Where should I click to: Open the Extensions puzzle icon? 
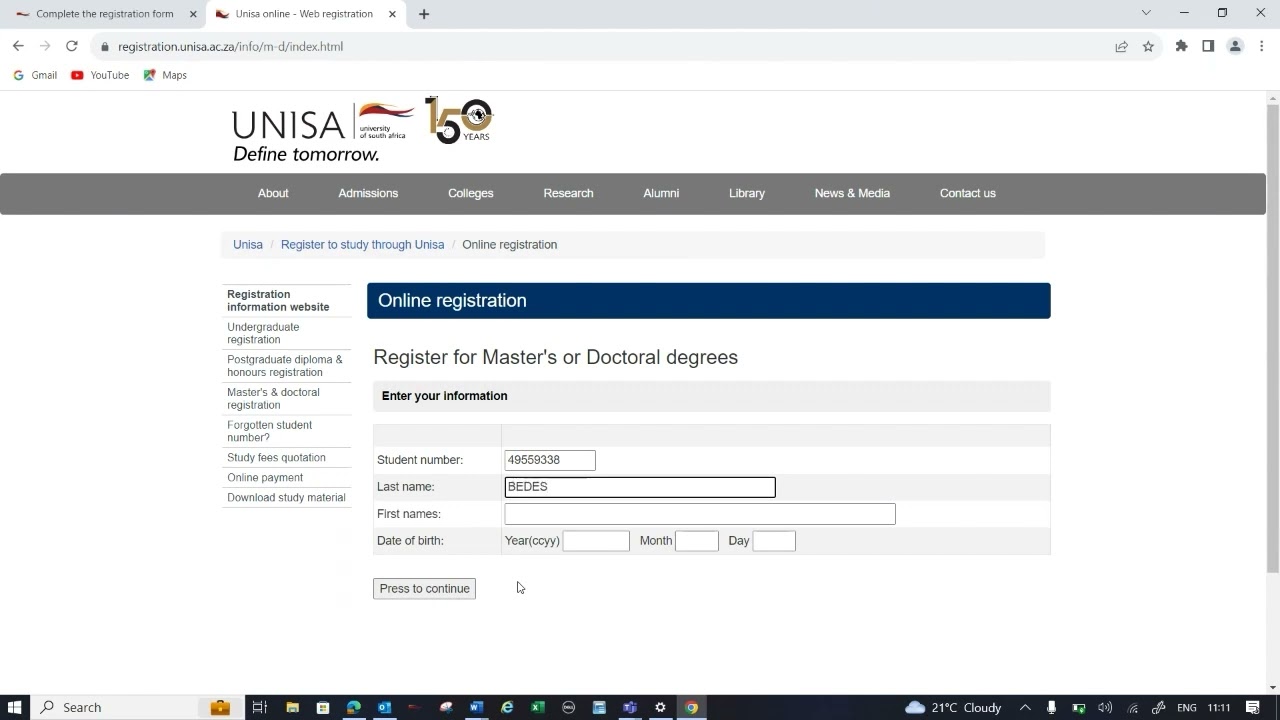(1181, 46)
